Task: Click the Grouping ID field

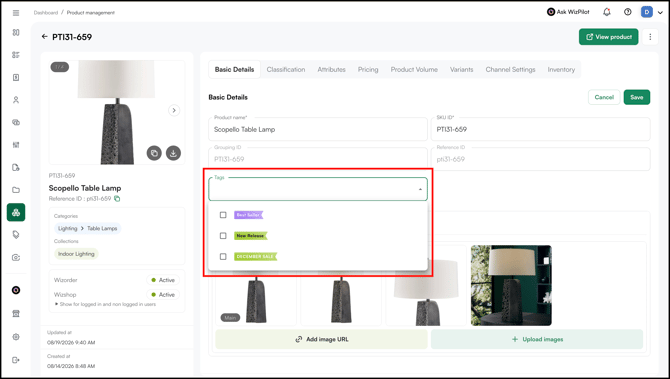Action: click(318, 159)
